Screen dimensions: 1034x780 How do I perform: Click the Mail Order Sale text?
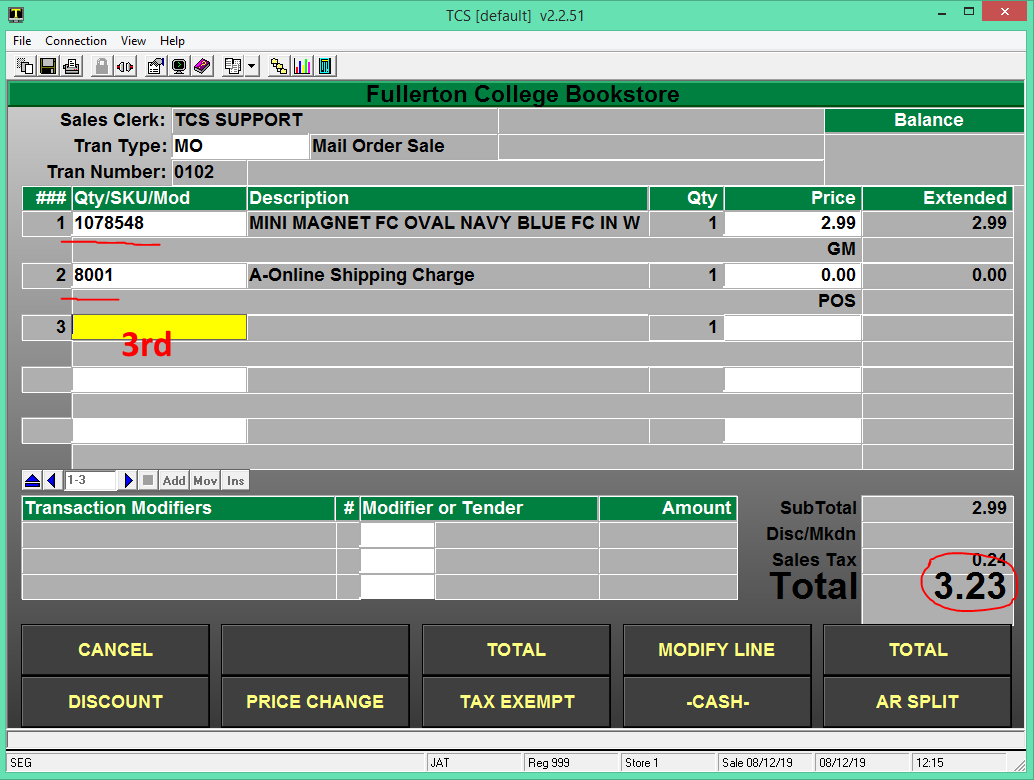click(378, 146)
